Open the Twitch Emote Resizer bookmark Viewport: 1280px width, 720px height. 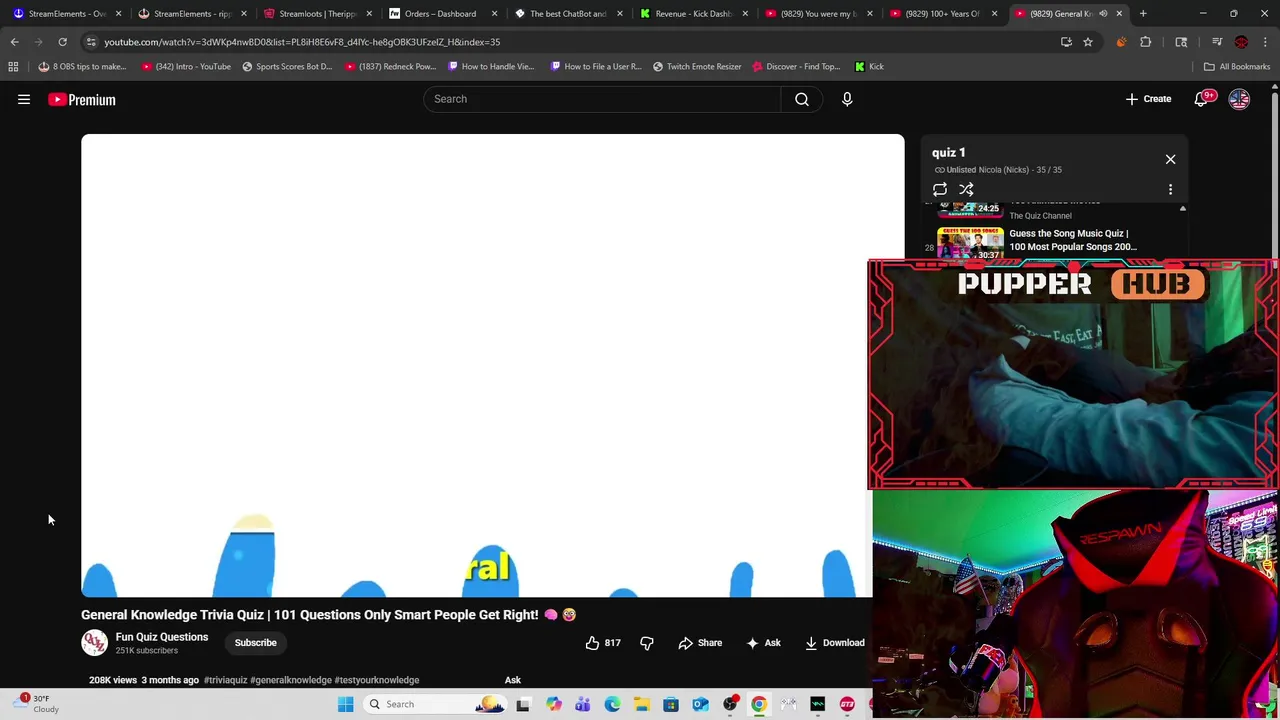pyautogui.click(x=697, y=66)
